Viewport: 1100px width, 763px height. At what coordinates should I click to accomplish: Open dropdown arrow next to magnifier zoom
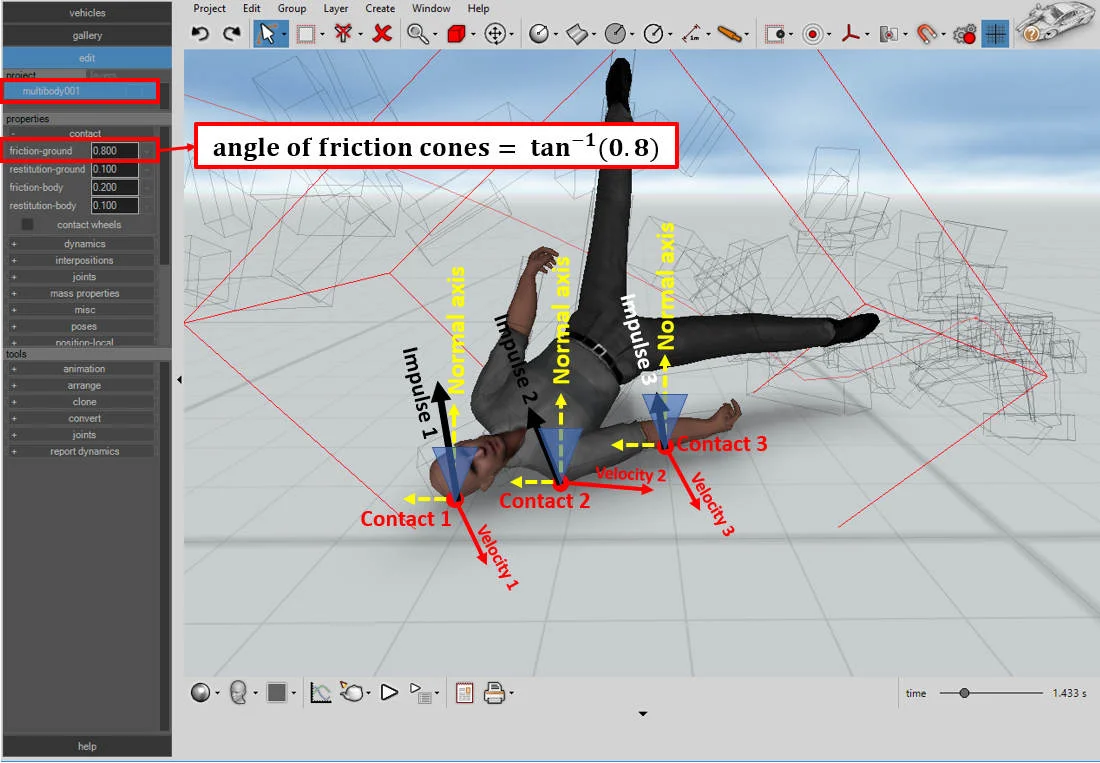[x=435, y=34]
